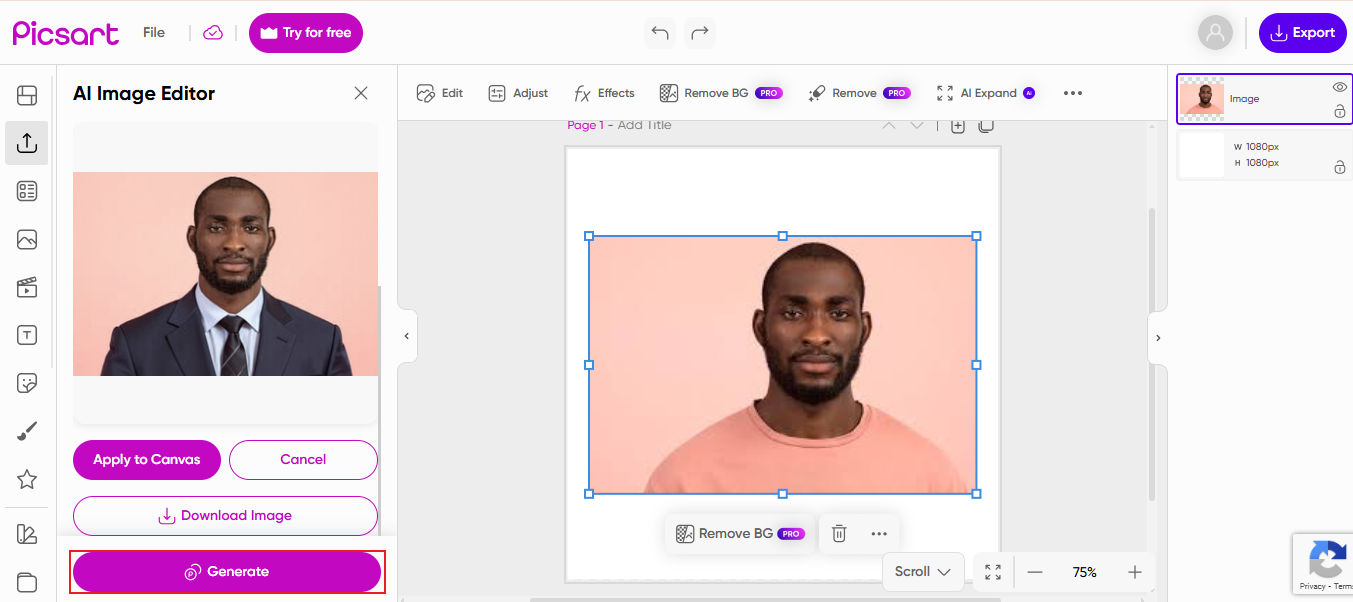Add a new page icon
The width and height of the screenshot is (1353, 602).
(x=957, y=126)
